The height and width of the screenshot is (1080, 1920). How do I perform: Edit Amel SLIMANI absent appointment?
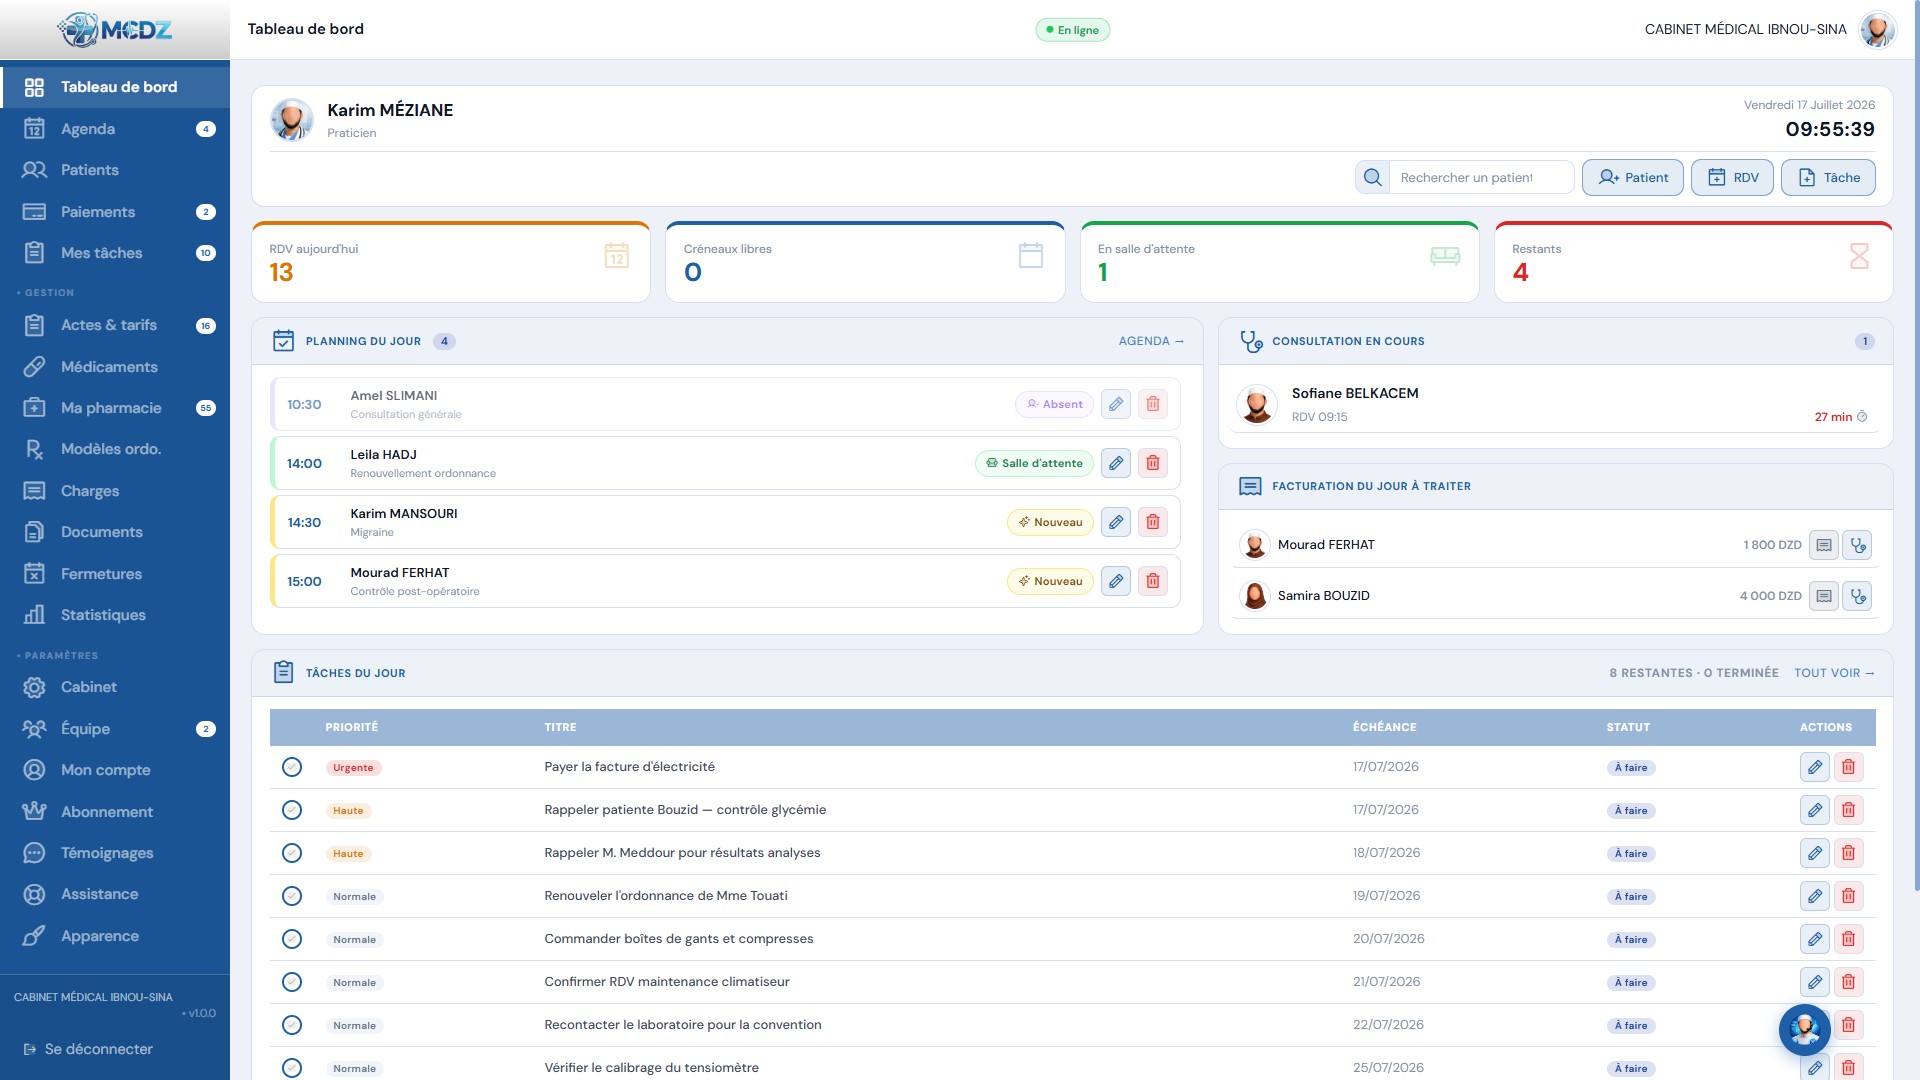(x=1116, y=404)
